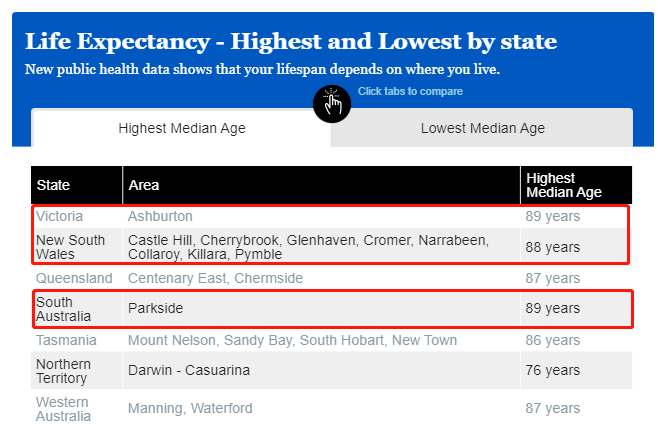This screenshot has width=658, height=441.
Task: Switch to the Lowest Median Age tab
Action: click(x=482, y=128)
